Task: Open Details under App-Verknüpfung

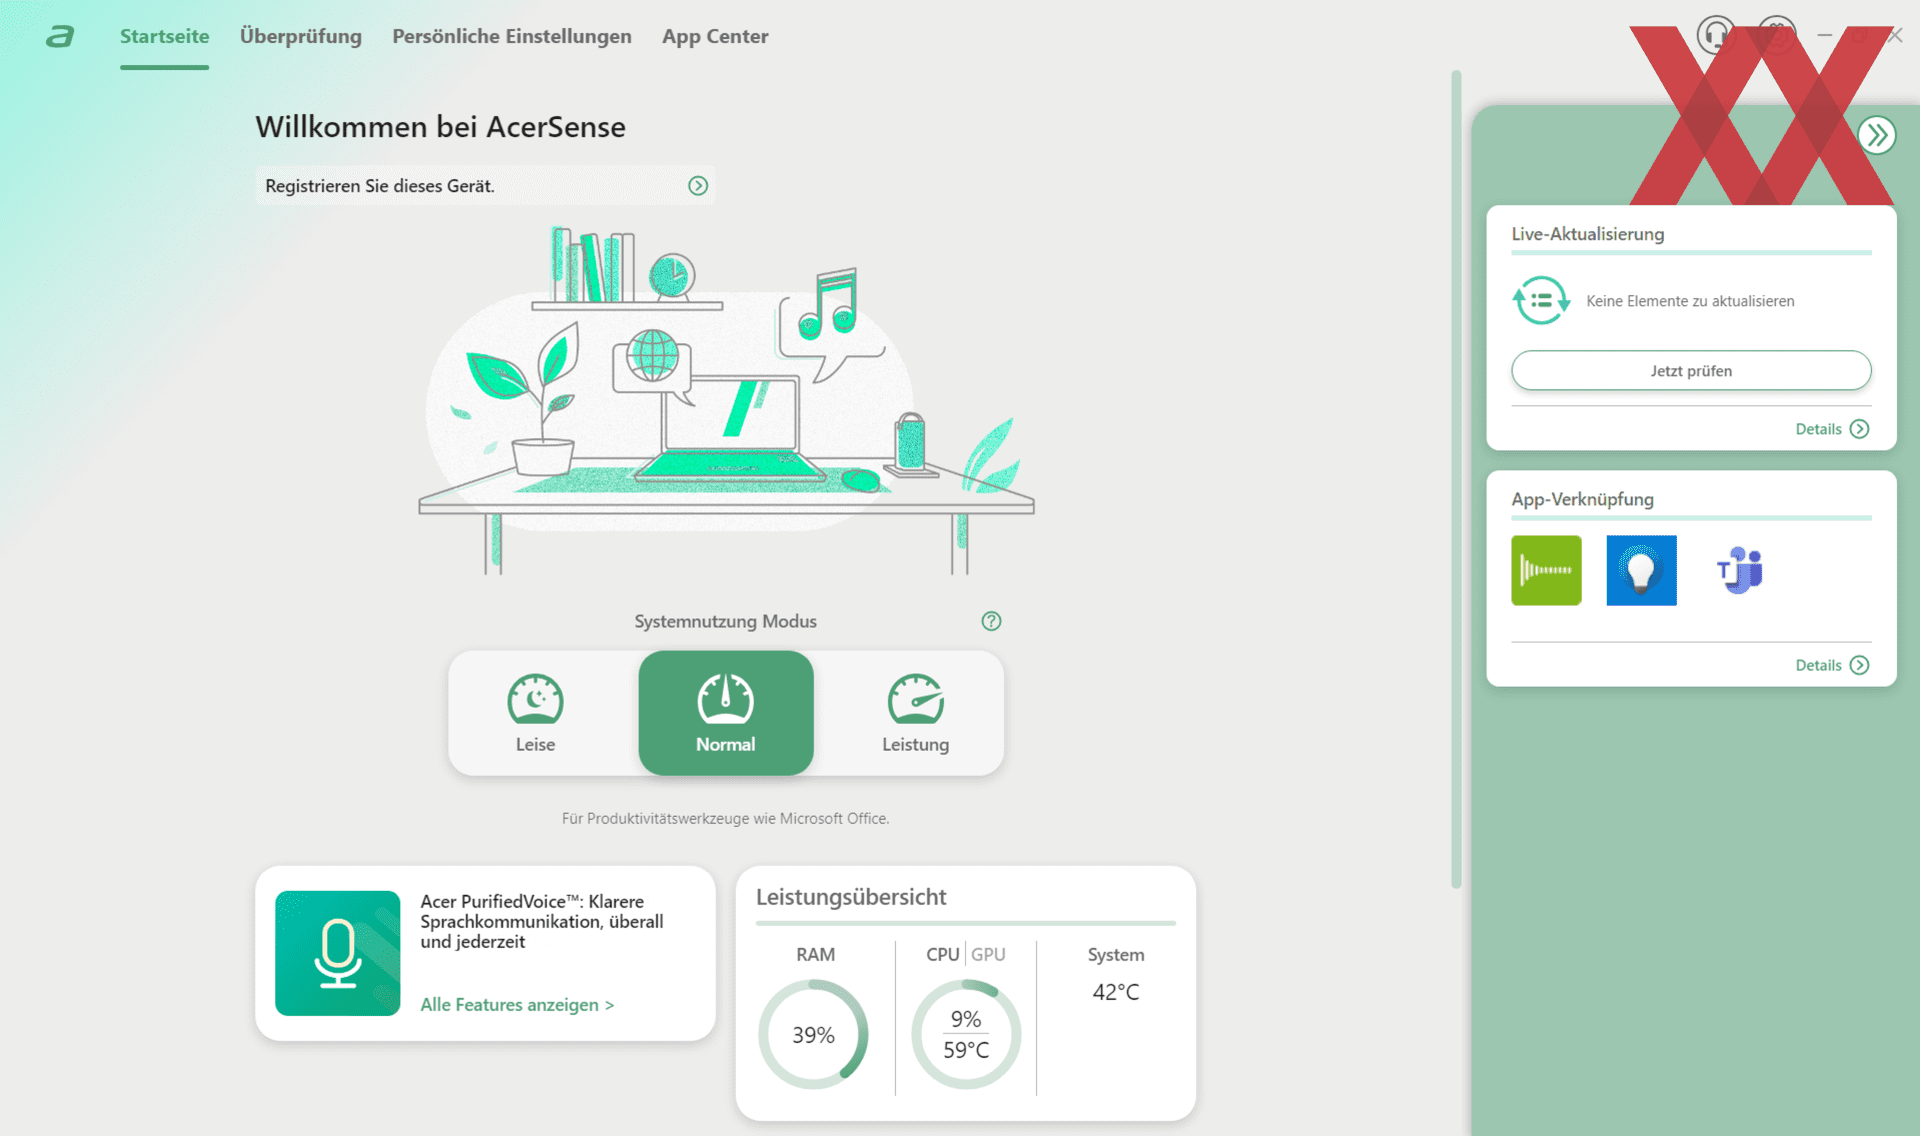Action: 1831,665
